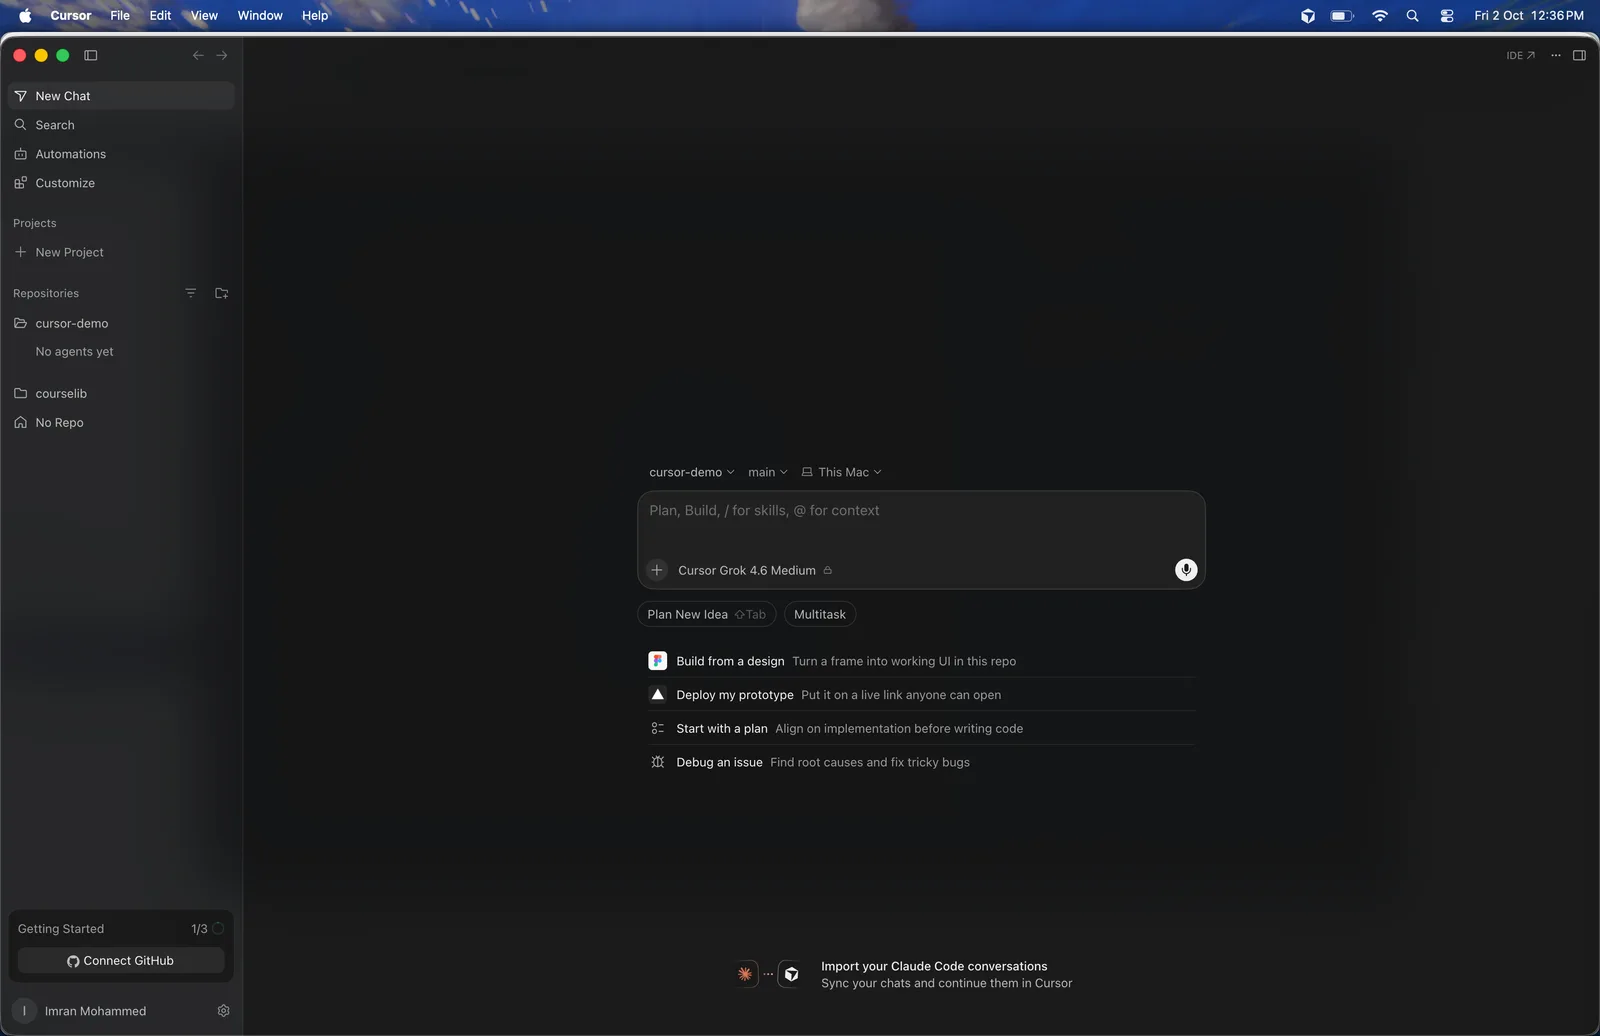
Task: Open the File menu
Action: pos(120,15)
